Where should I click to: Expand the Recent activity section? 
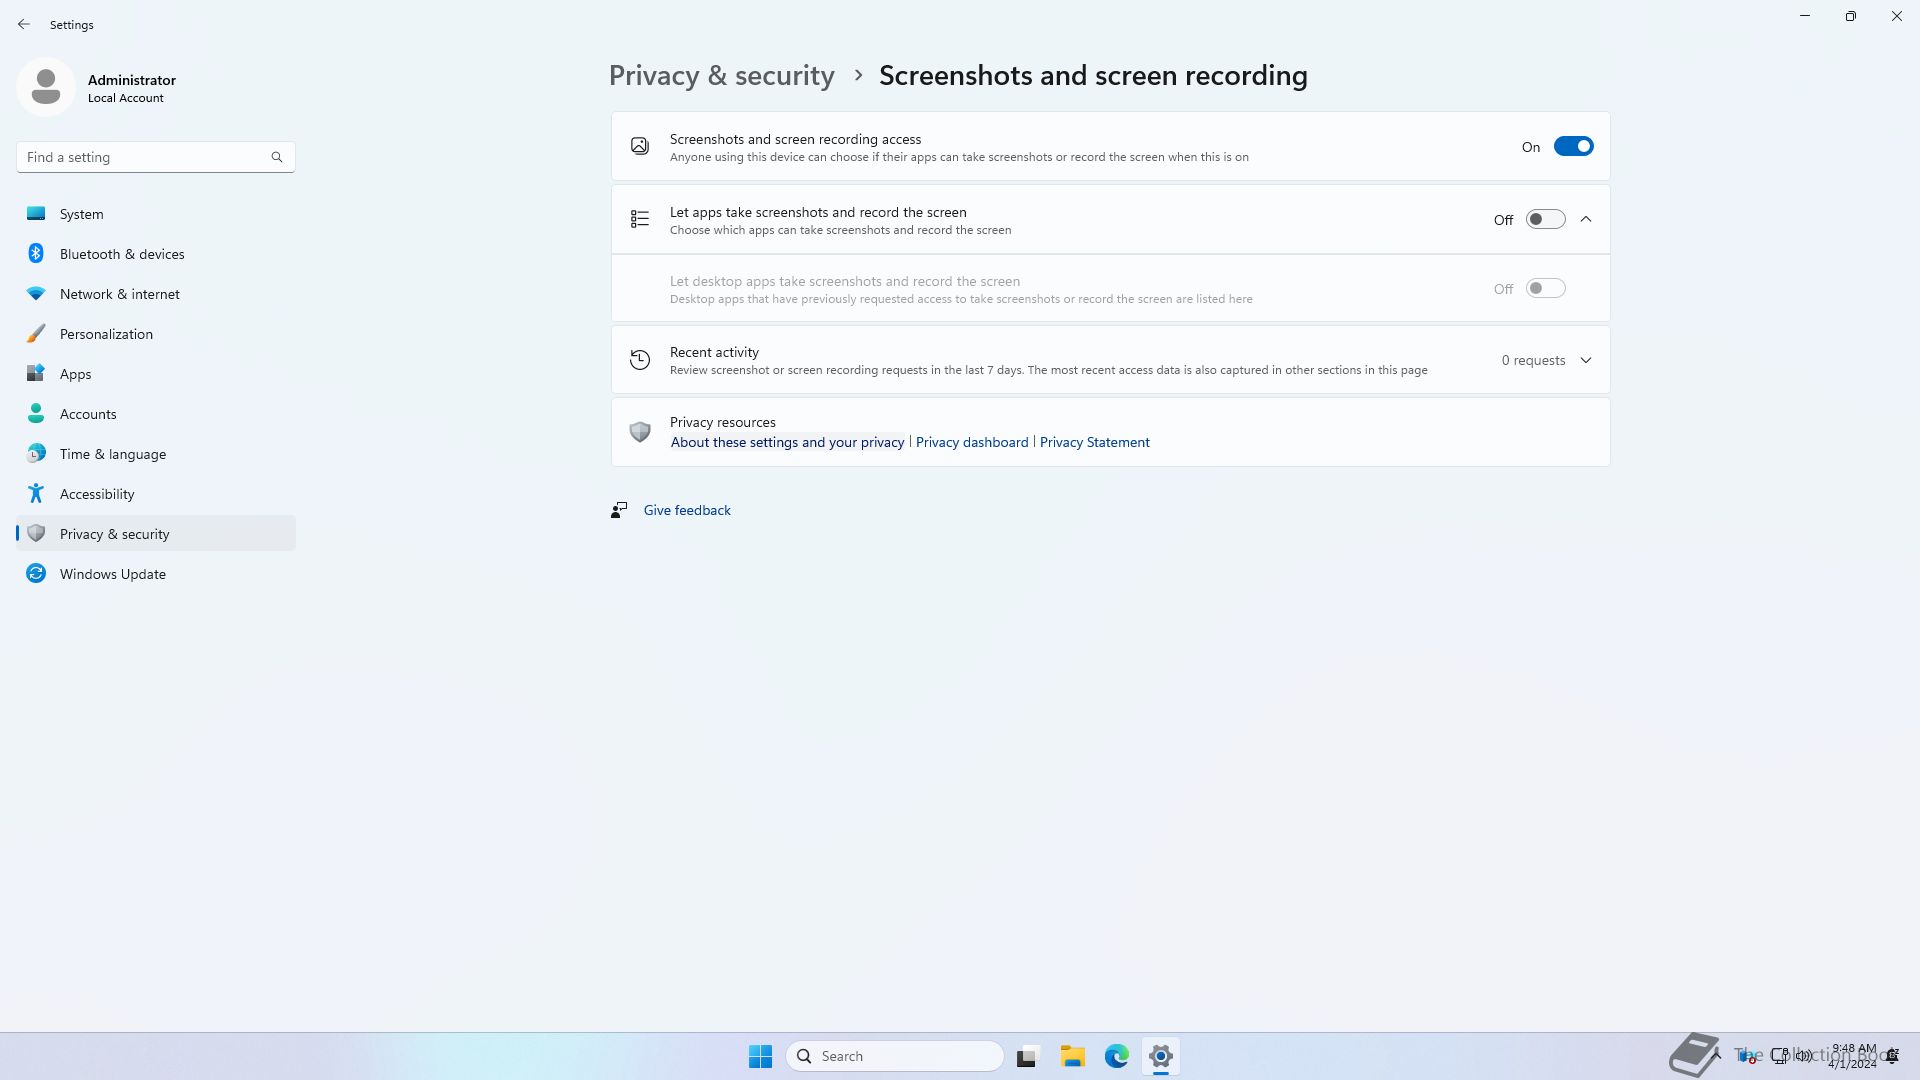[x=1586, y=361]
